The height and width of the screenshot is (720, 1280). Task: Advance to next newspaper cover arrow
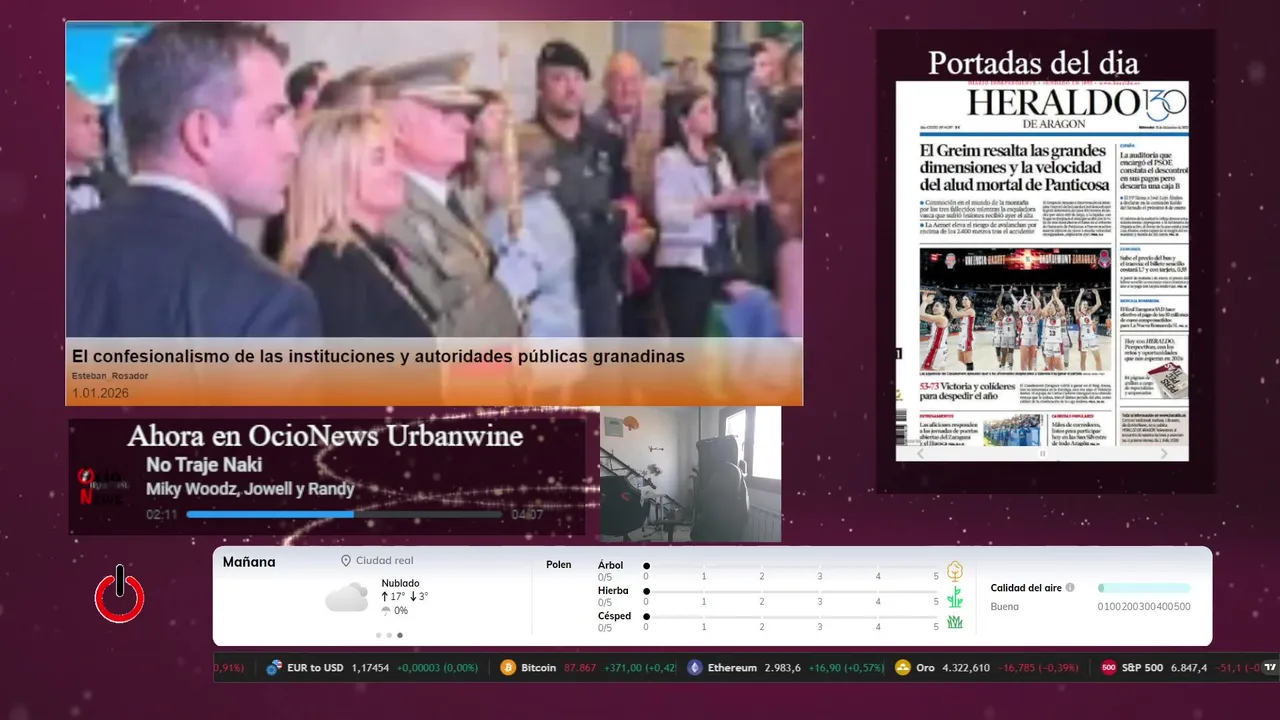(1163, 453)
